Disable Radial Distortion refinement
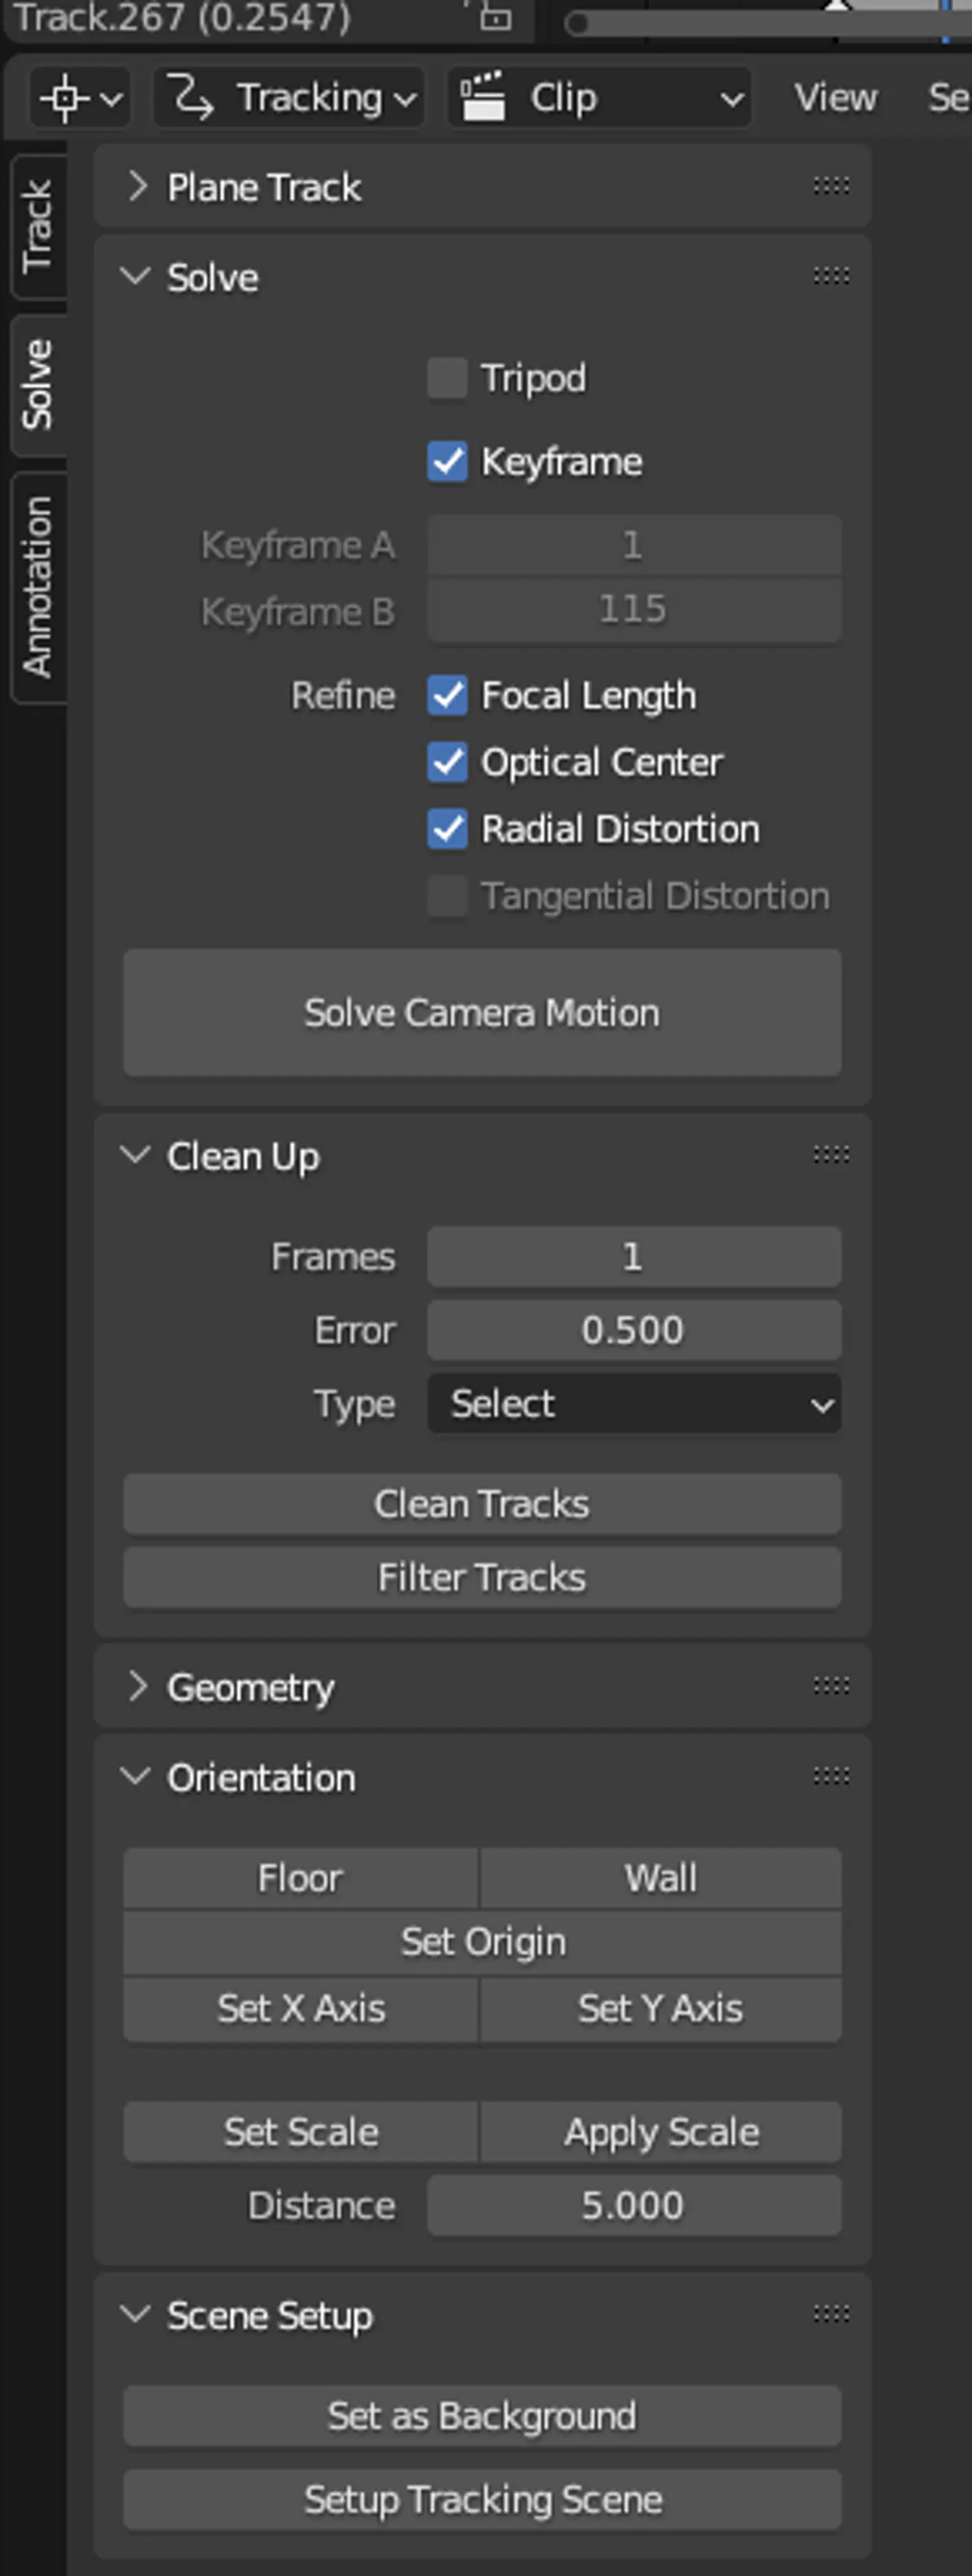Image resolution: width=972 pixels, height=2576 pixels. point(447,829)
